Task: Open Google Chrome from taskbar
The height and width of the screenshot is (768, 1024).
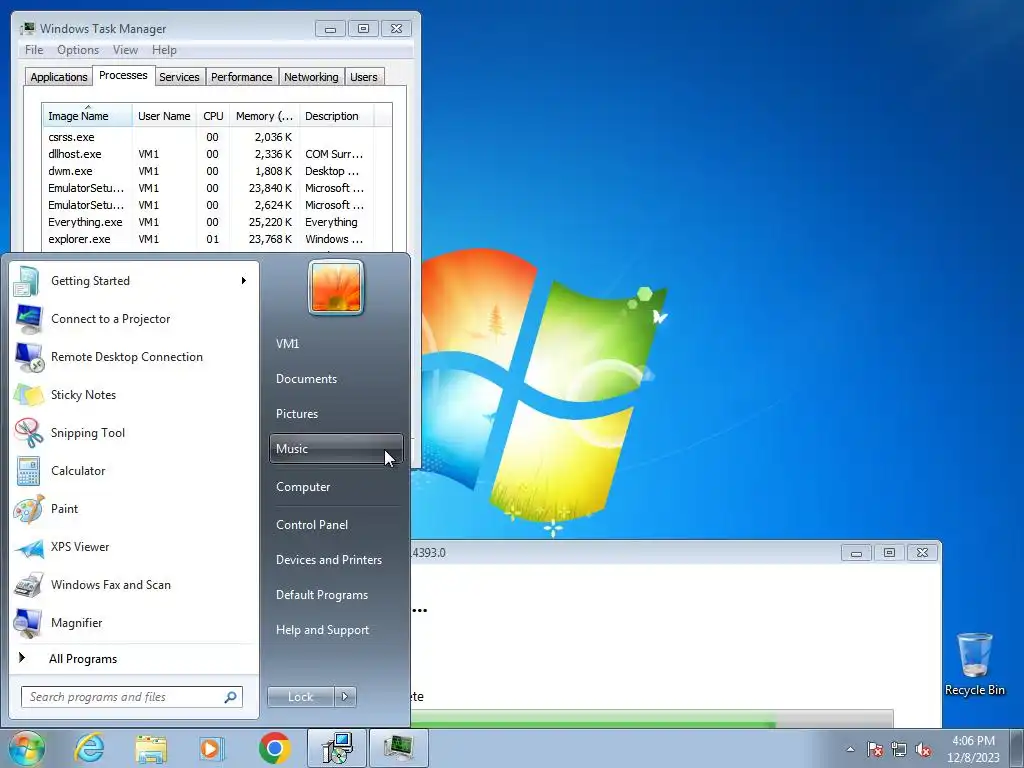Action: click(274, 748)
